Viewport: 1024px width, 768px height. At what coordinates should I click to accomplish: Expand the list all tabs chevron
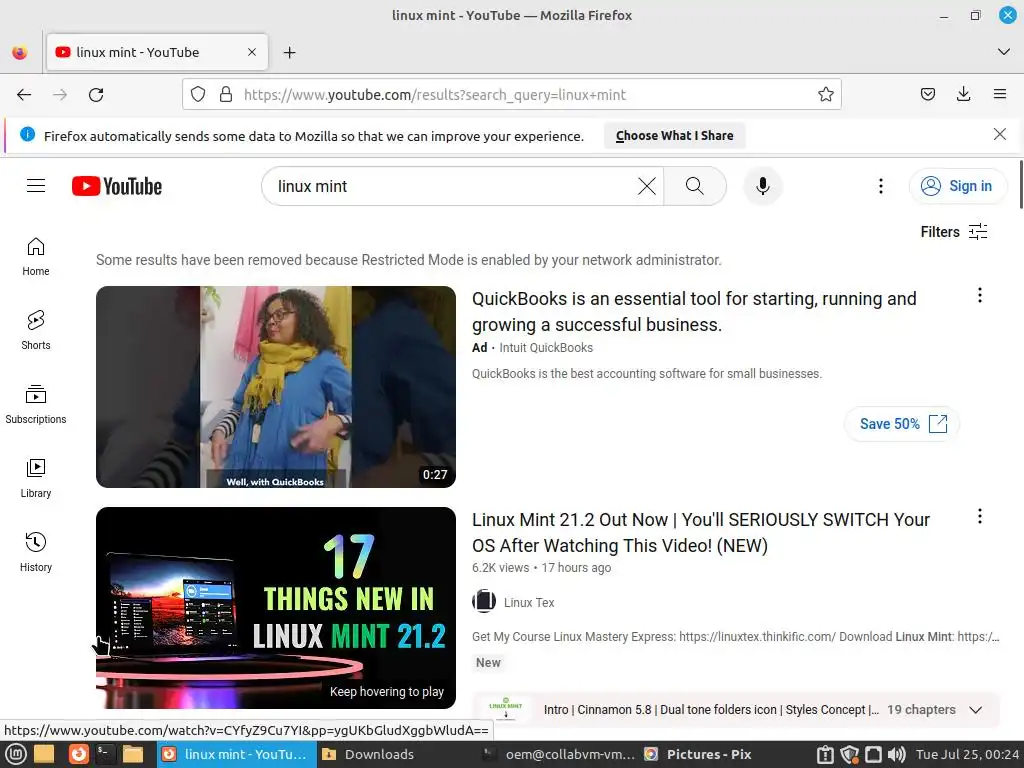1004,52
